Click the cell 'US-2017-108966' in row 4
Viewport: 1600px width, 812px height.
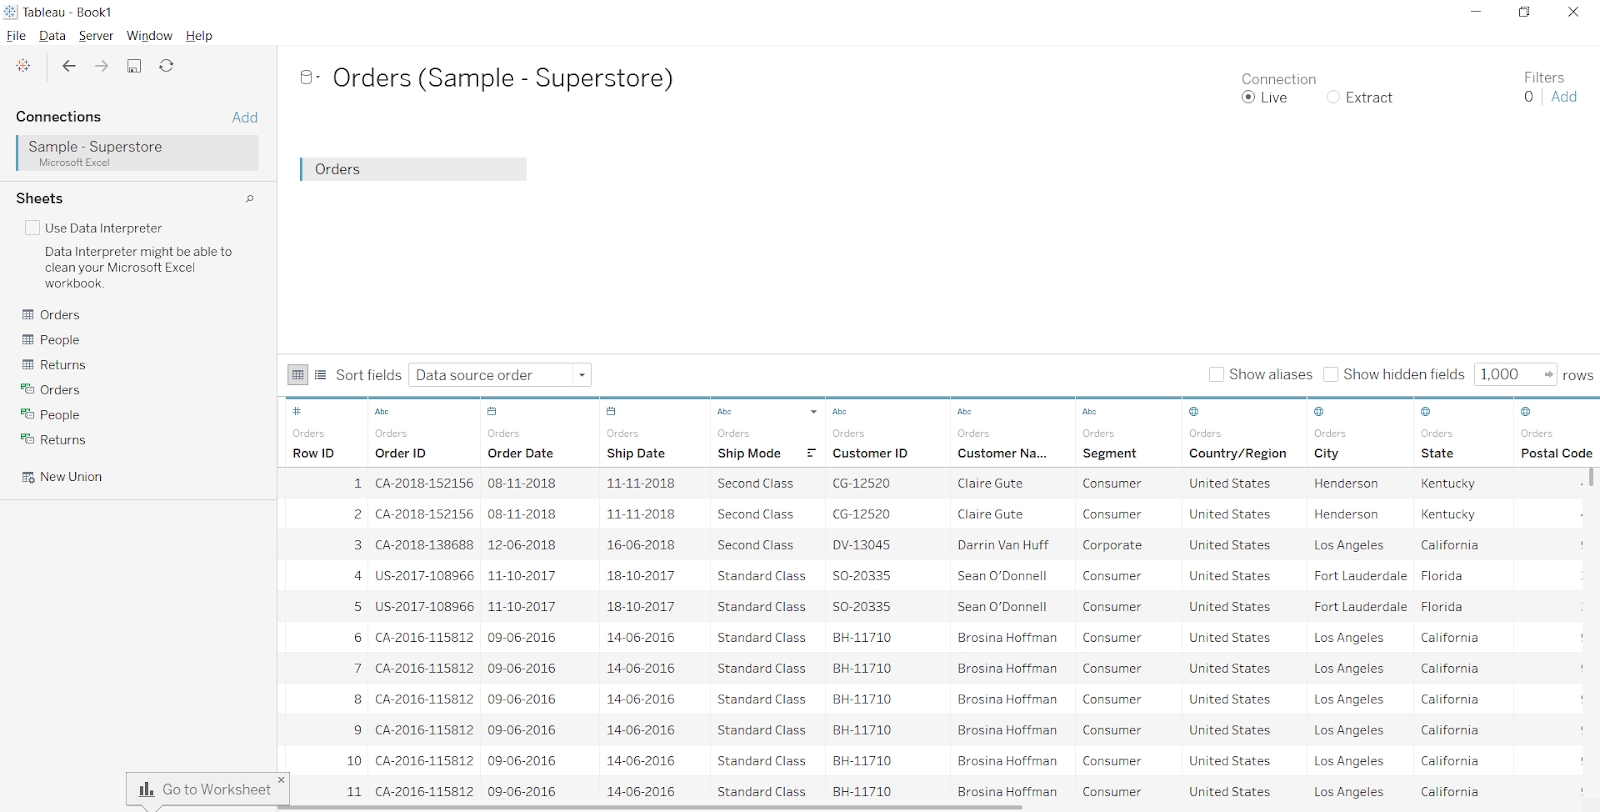point(424,576)
